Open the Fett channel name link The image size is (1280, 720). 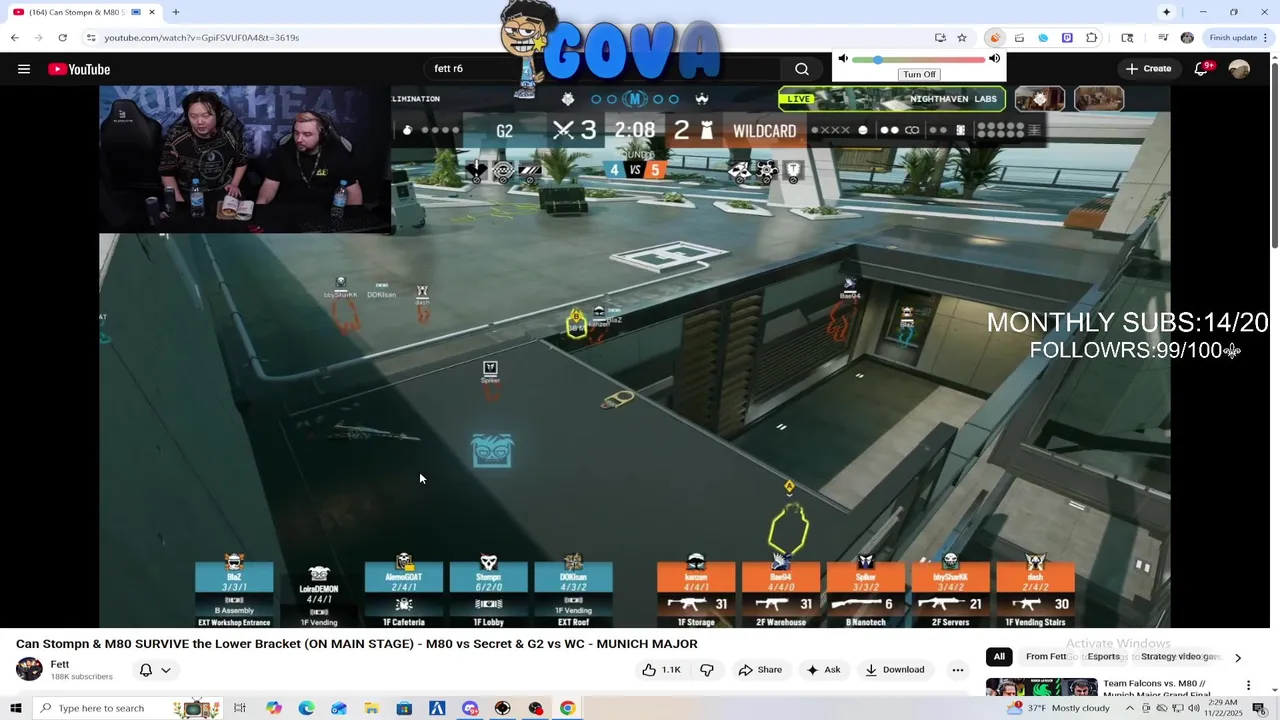coord(60,664)
